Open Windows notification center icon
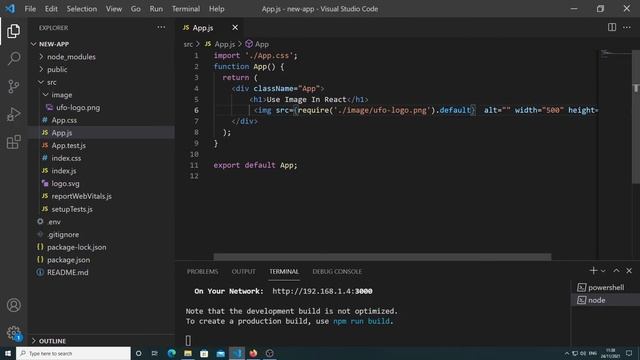The image size is (640, 360). (629, 353)
